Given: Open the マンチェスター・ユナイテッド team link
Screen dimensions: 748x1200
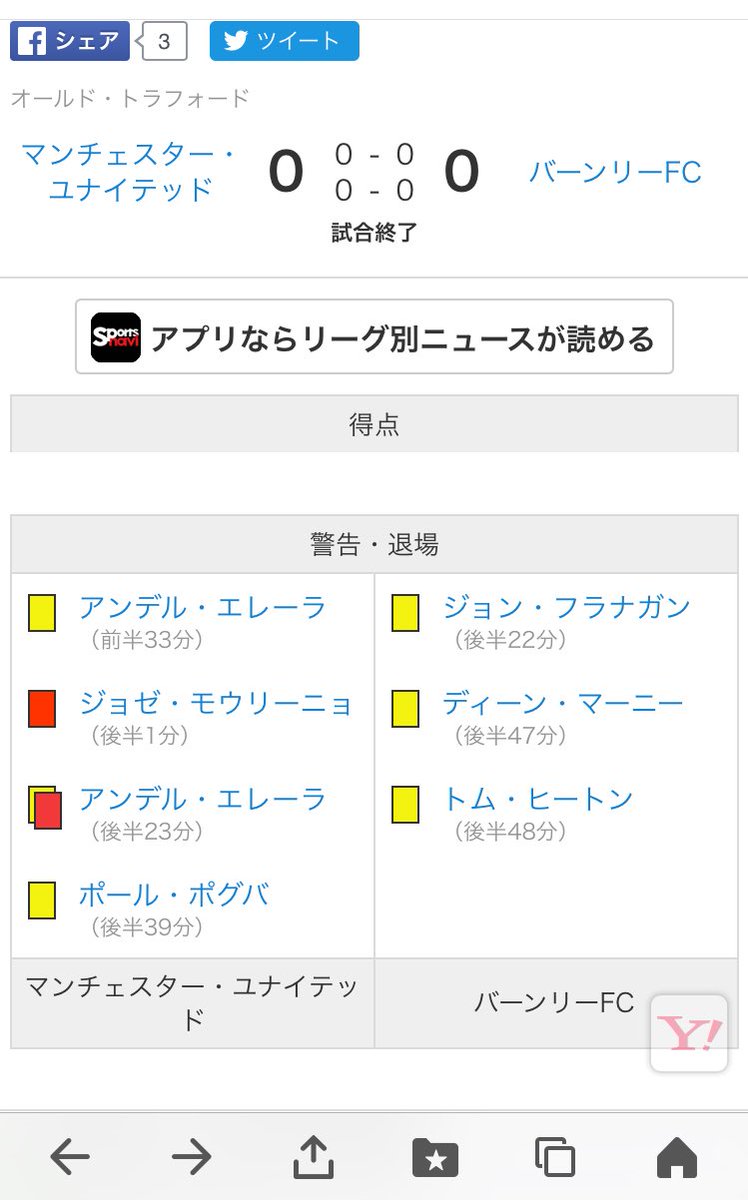Looking at the screenshot, I should tap(129, 172).
